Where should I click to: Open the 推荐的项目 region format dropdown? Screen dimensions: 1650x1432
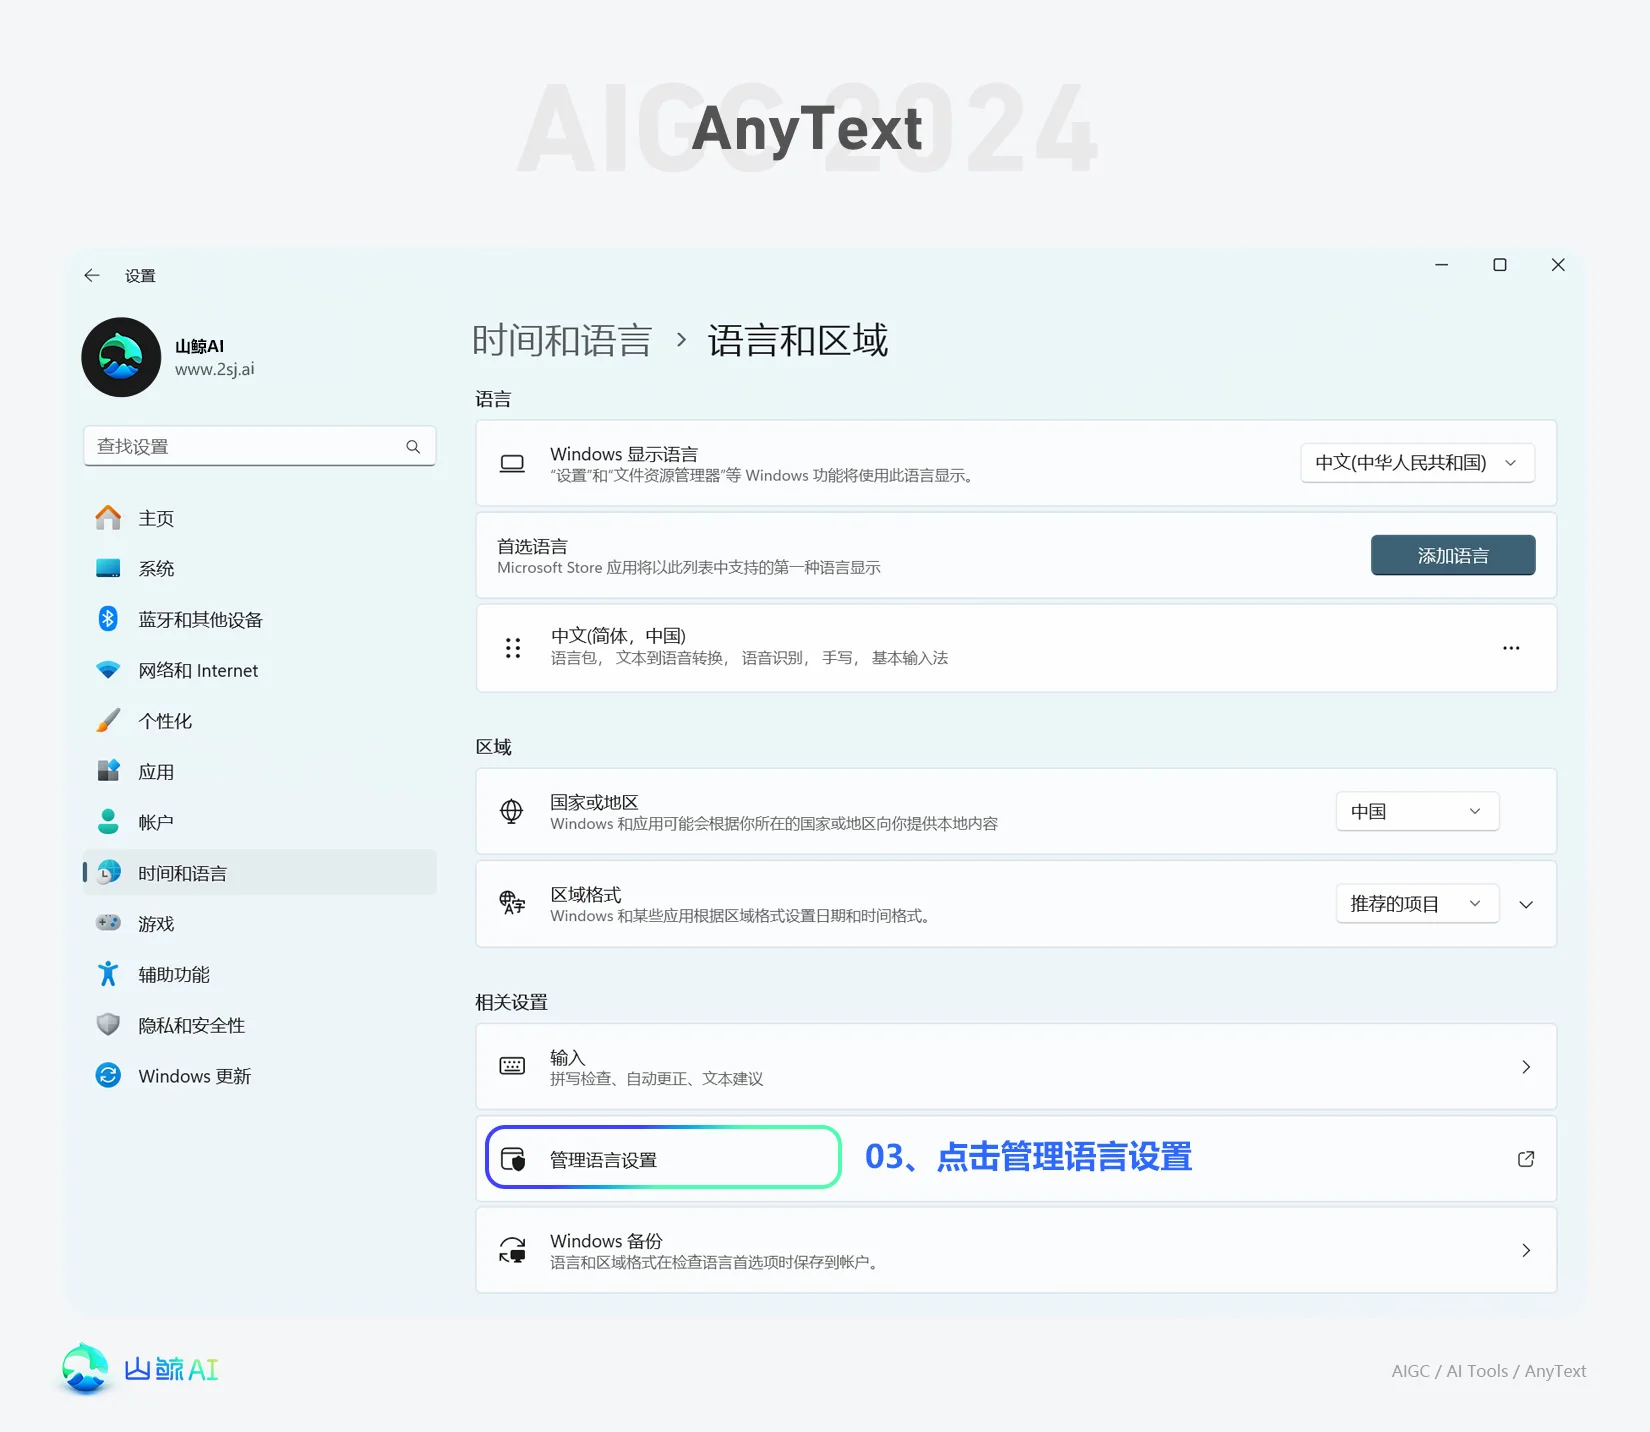tap(1417, 903)
